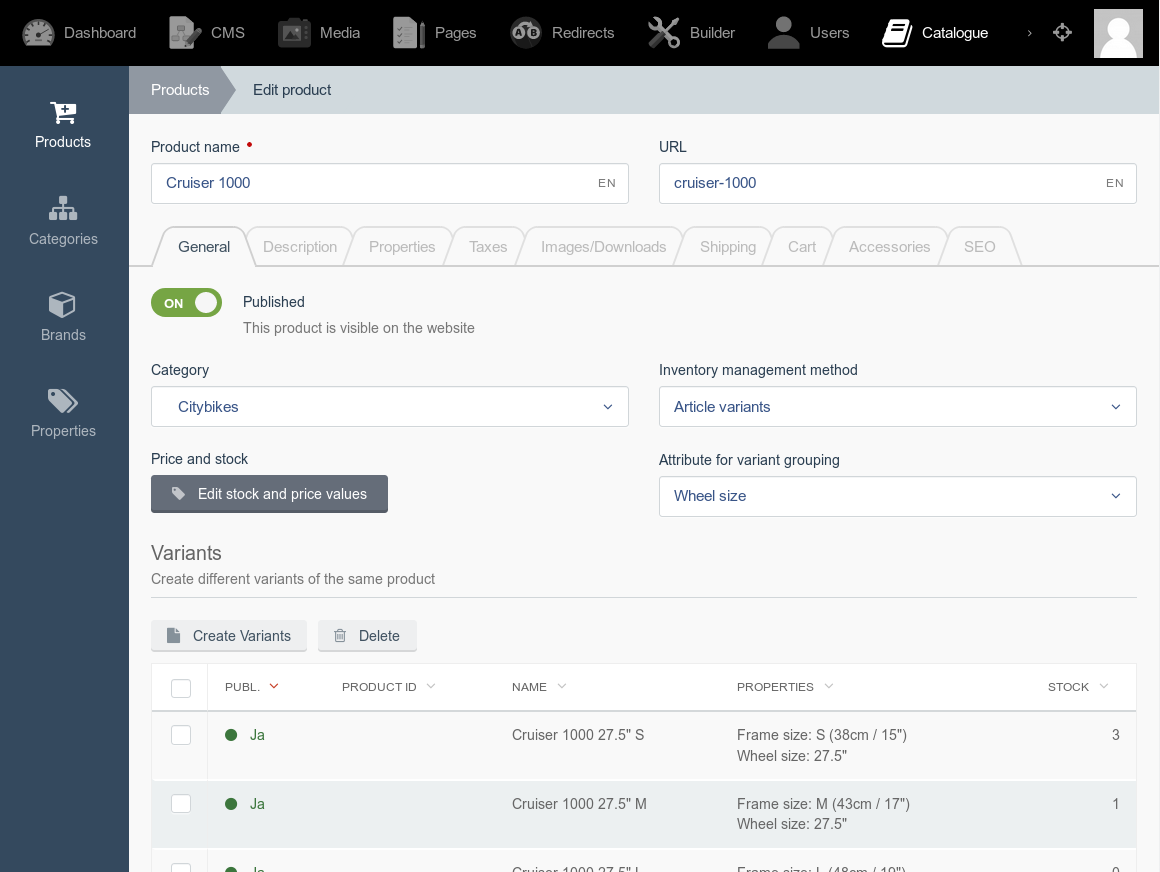This screenshot has width=1160, height=872.
Task: Switch to the Images/Downloads tab
Action: pyautogui.click(x=603, y=247)
